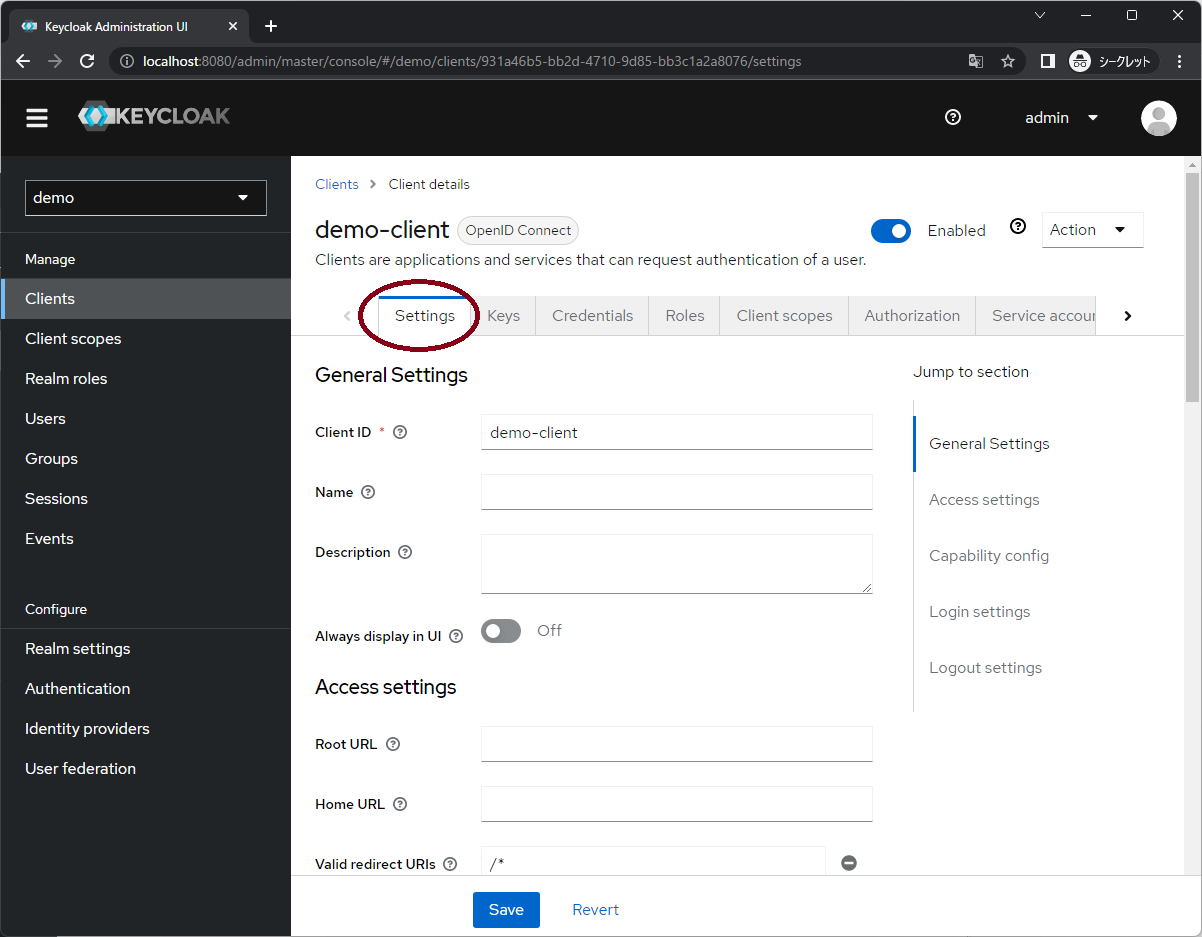Screen dimensions: 1202x937
Task: Click the bookmark star in the address bar
Action: (1008, 61)
